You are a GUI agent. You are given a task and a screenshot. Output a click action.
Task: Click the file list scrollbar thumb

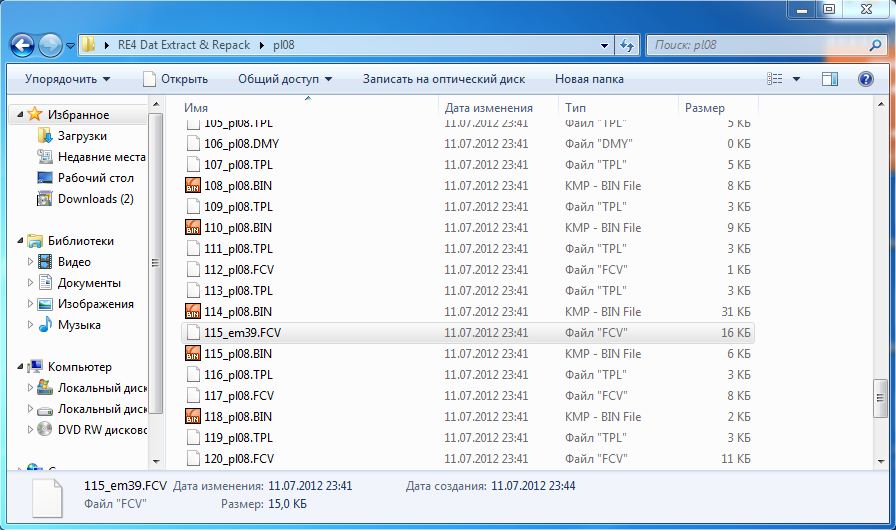click(x=880, y=398)
